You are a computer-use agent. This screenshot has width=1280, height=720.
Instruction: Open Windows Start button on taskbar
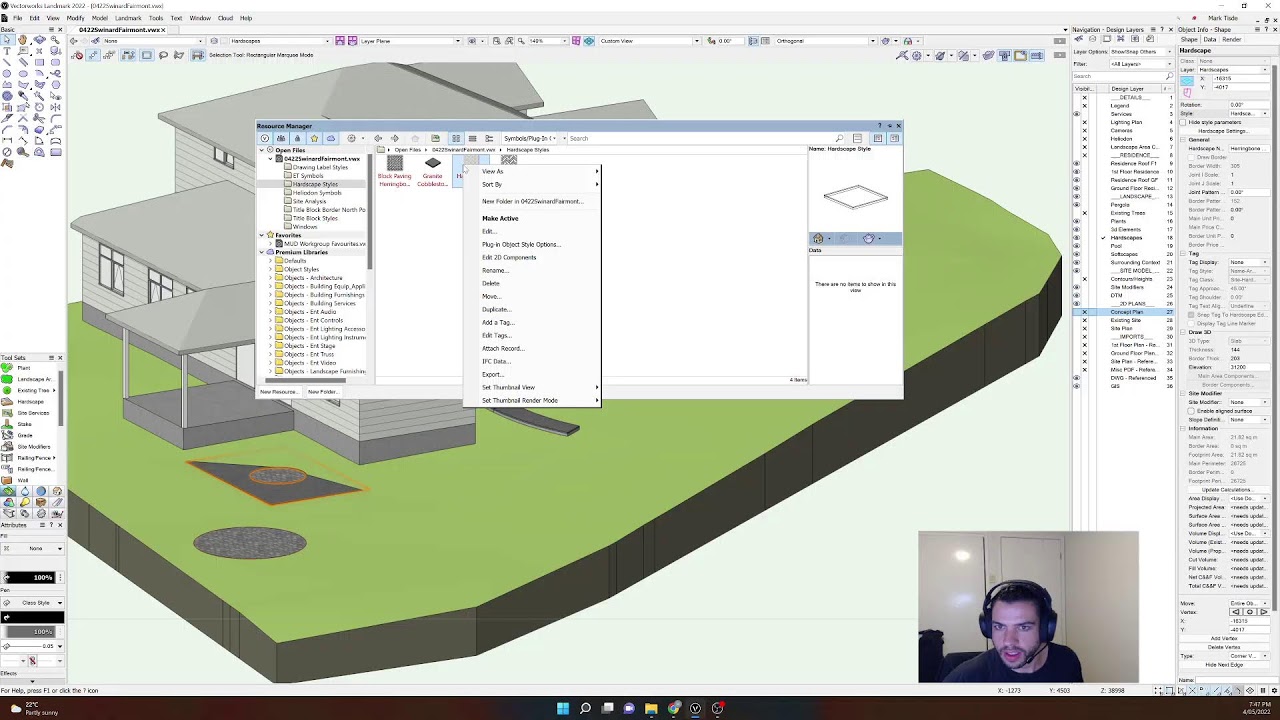click(x=563, y=708)
